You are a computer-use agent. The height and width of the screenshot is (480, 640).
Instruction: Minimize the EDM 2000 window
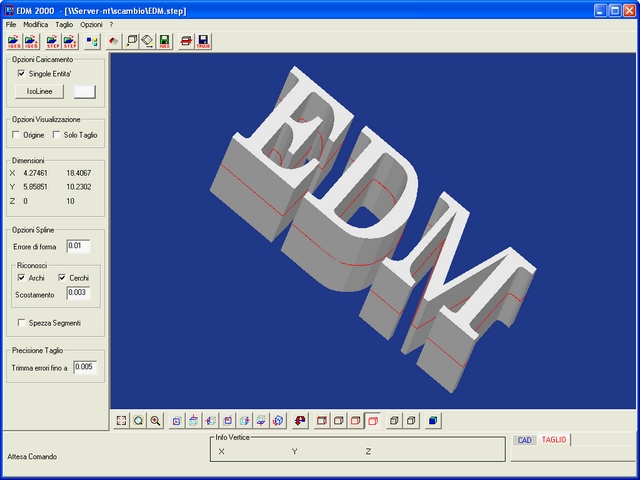click(600, 10)
